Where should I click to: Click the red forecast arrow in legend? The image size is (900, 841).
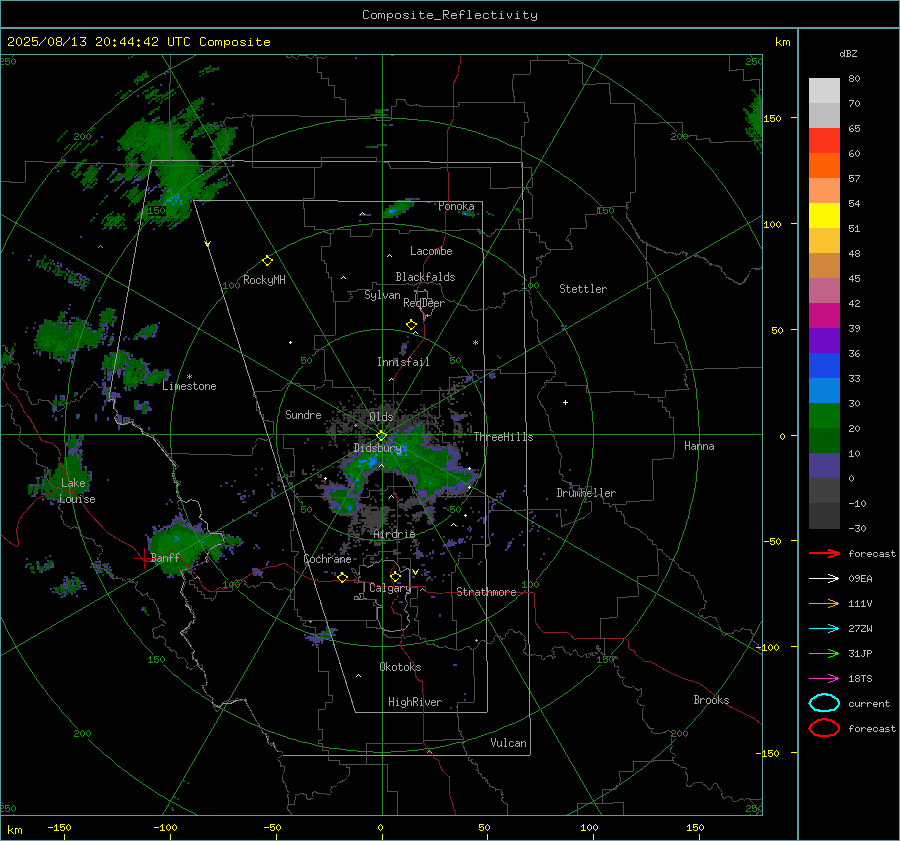824,553
